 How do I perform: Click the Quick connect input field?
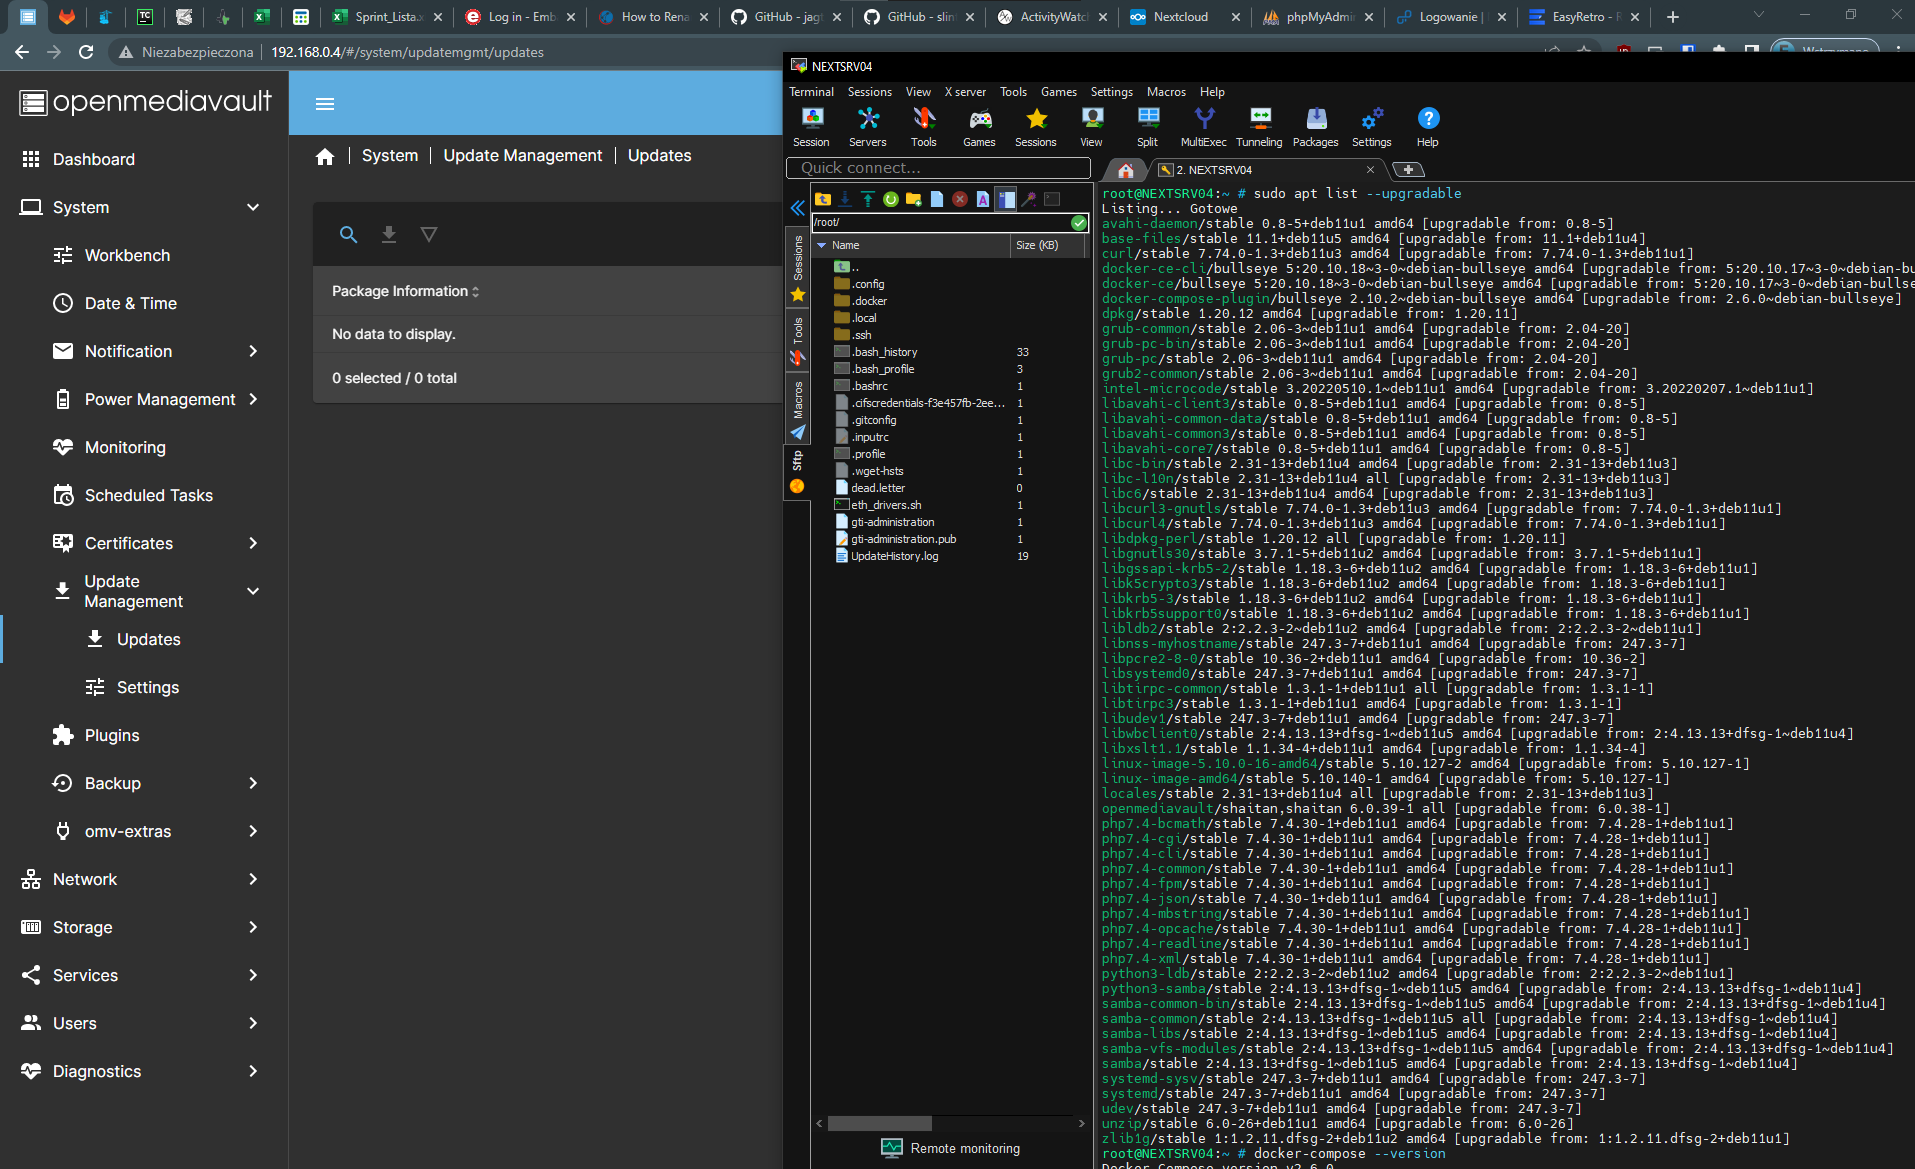click(938, 168)
